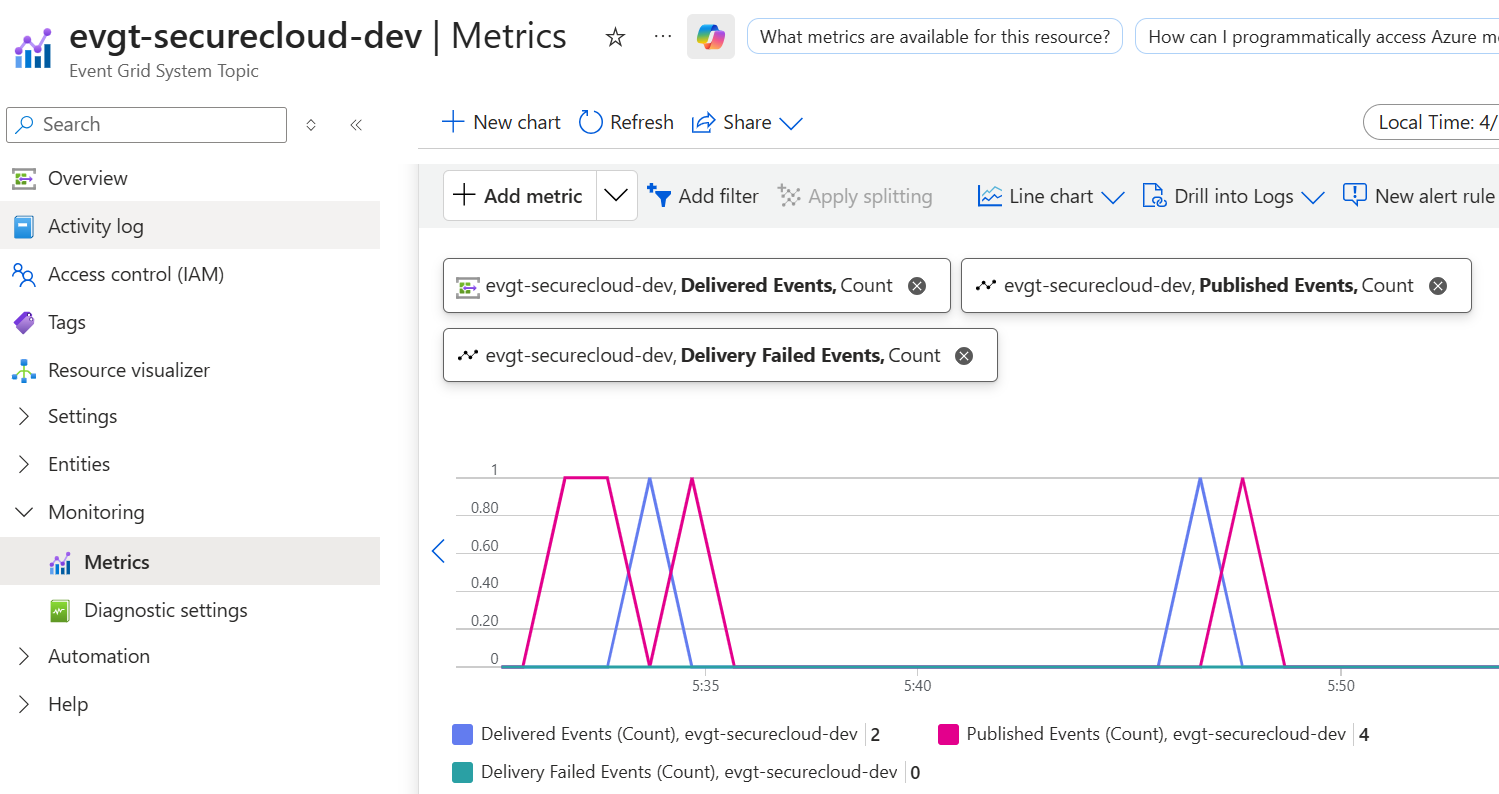The width and height of the screenshot is (1499, 794).
Task: Remove the Delivery Failed Events metric
Action: [964, 356]
